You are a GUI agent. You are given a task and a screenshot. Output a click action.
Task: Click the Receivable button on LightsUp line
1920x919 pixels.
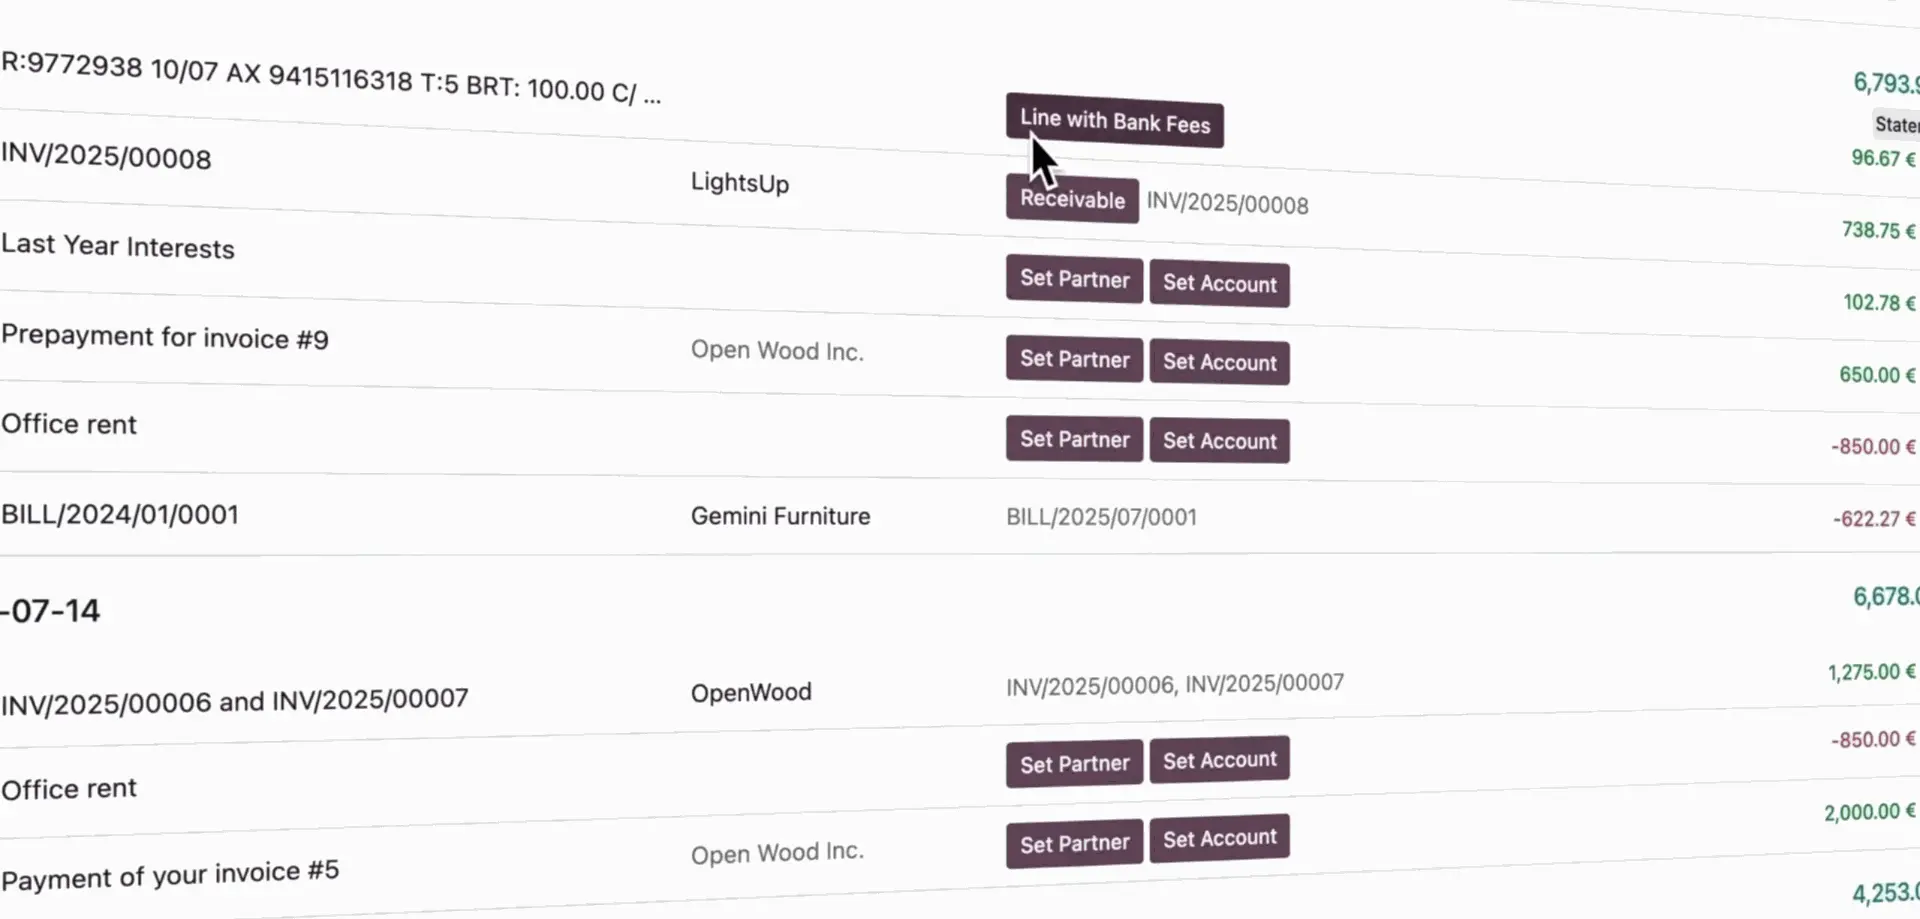[1072, 199]
